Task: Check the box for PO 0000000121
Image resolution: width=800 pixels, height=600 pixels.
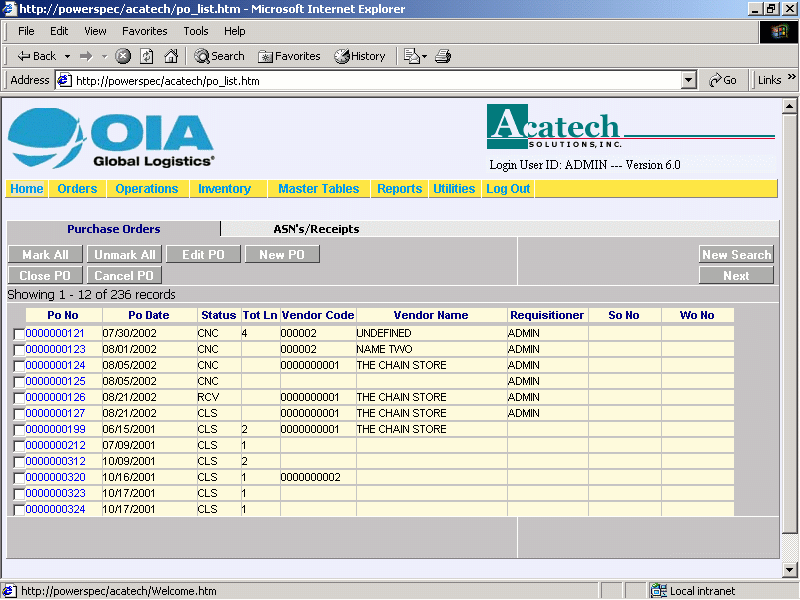Action: click(x=19, y=334)
